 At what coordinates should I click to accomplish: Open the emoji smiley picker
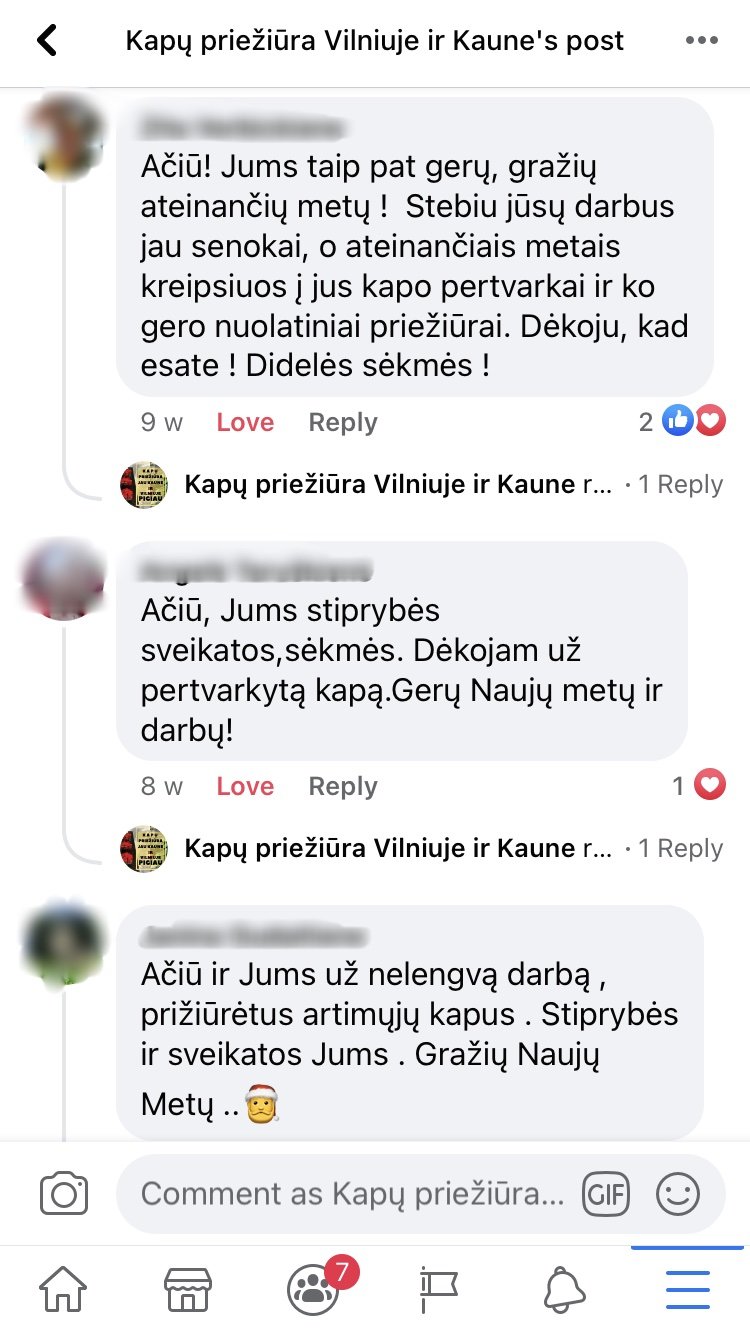pos(677,1194)
